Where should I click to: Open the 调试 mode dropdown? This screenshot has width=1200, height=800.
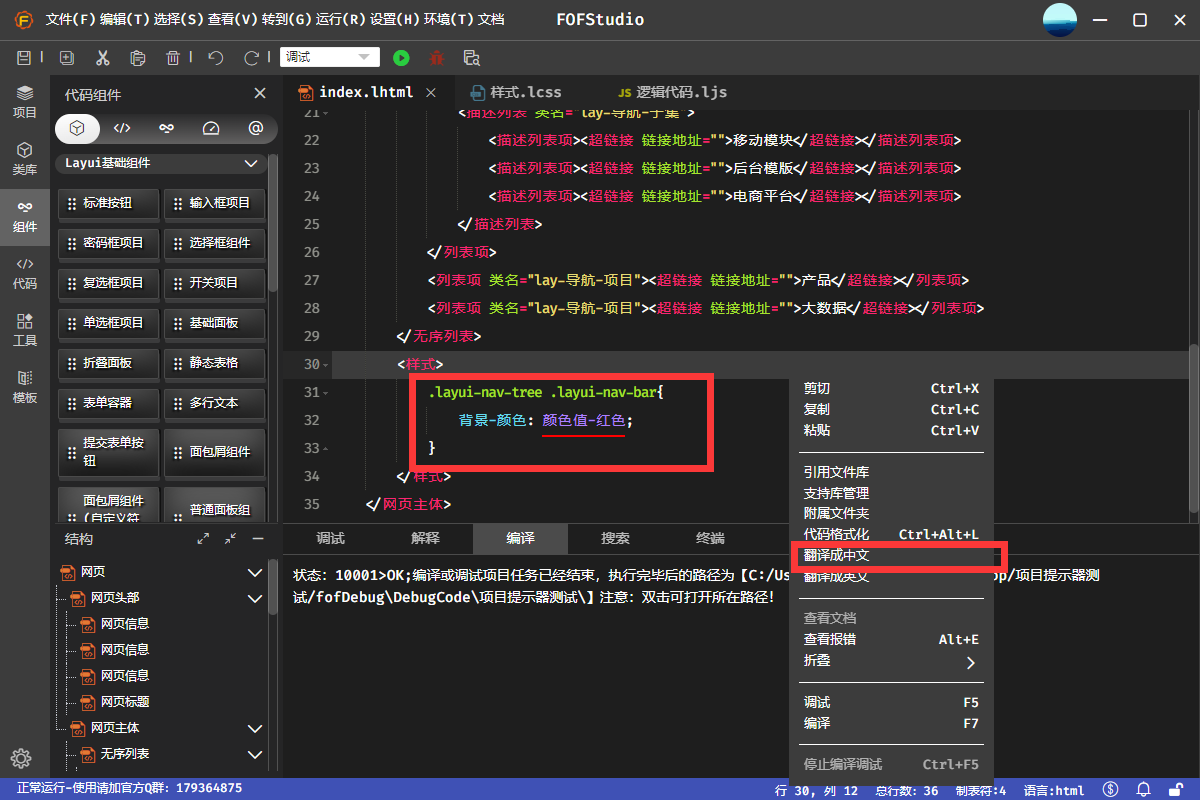pyautogui.click(x=330, y=58)
